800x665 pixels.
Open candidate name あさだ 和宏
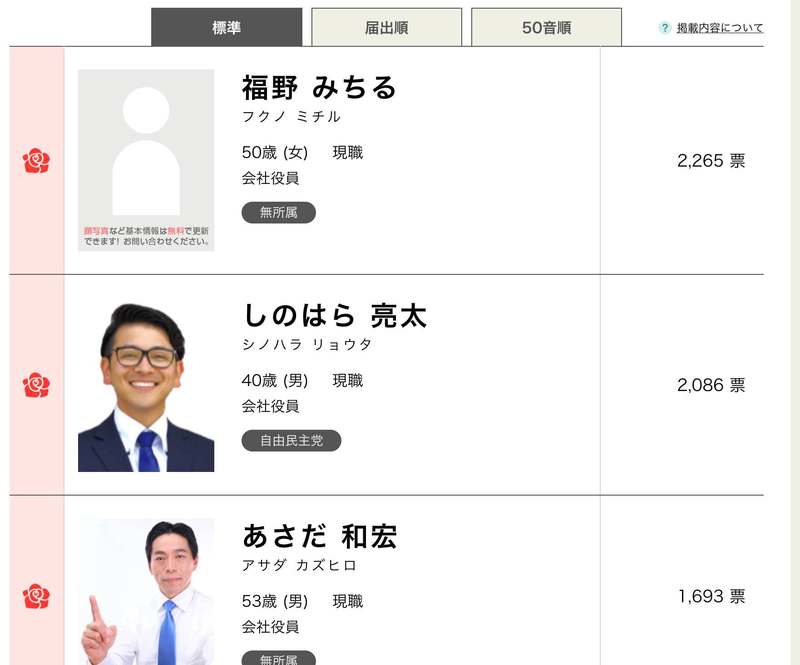319,536
